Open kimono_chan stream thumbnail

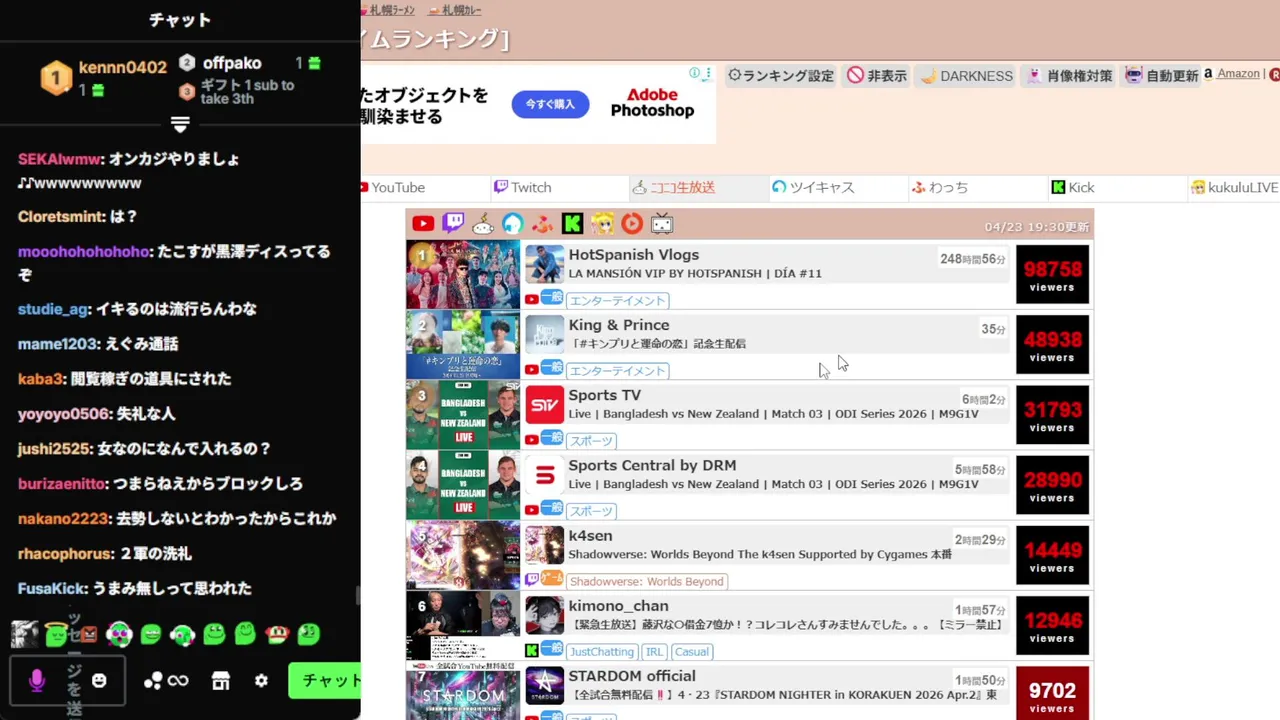pos(463,625)
